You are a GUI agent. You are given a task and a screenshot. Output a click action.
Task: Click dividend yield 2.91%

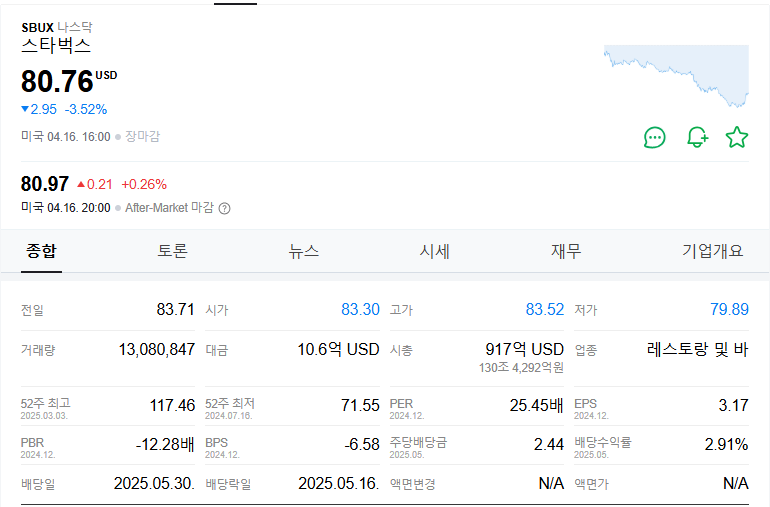(726, 445)
